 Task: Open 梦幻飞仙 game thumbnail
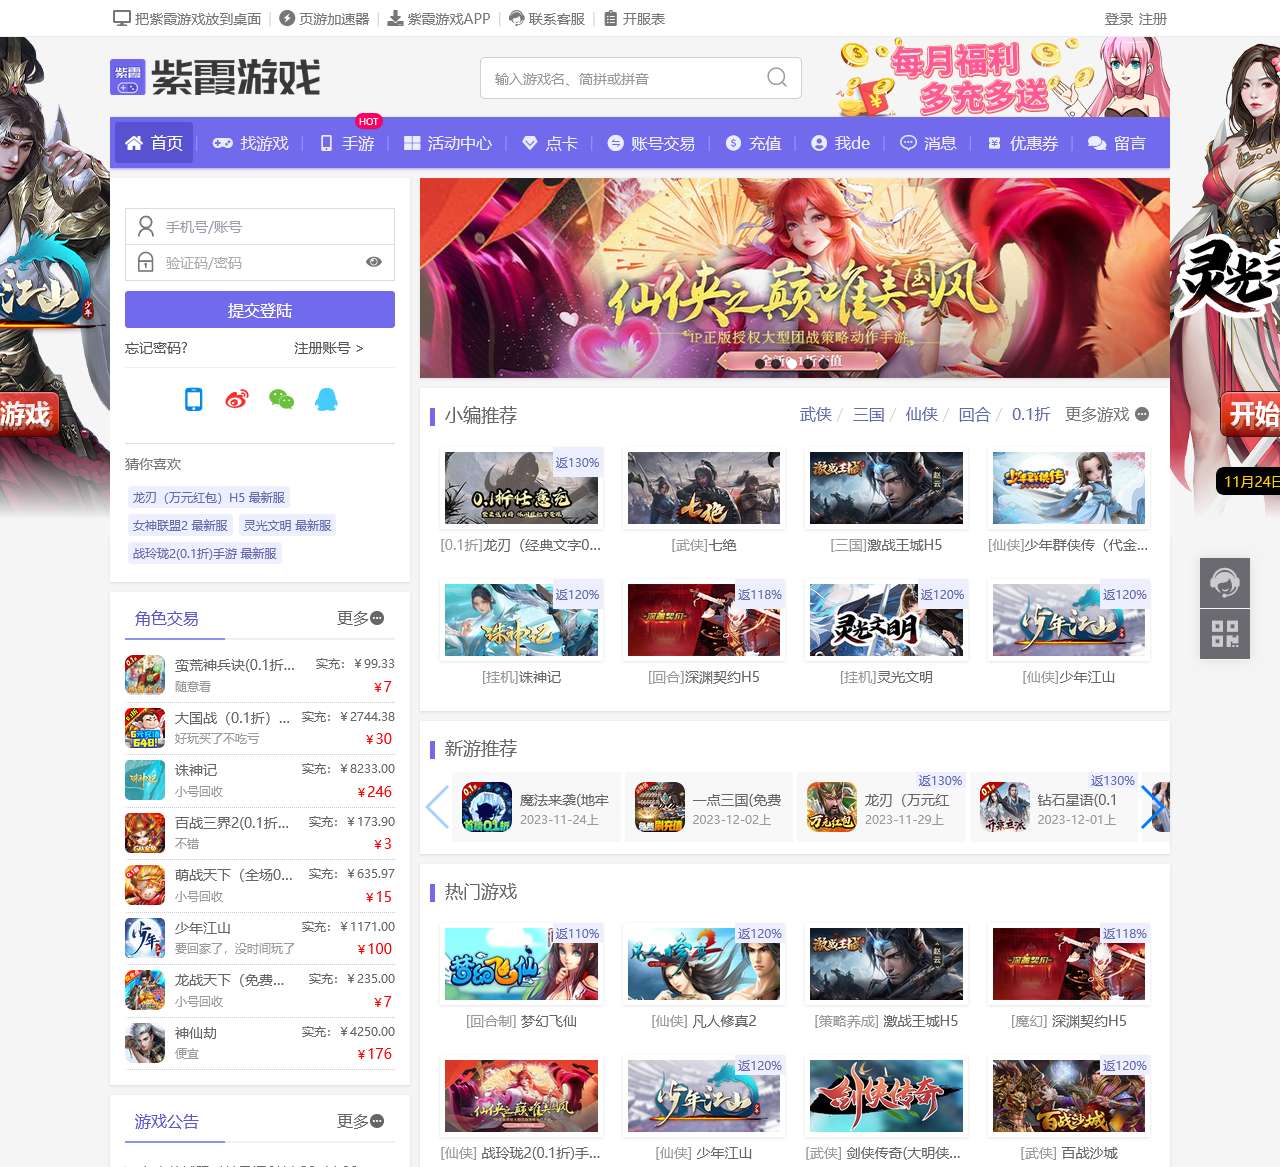[522, 964]
